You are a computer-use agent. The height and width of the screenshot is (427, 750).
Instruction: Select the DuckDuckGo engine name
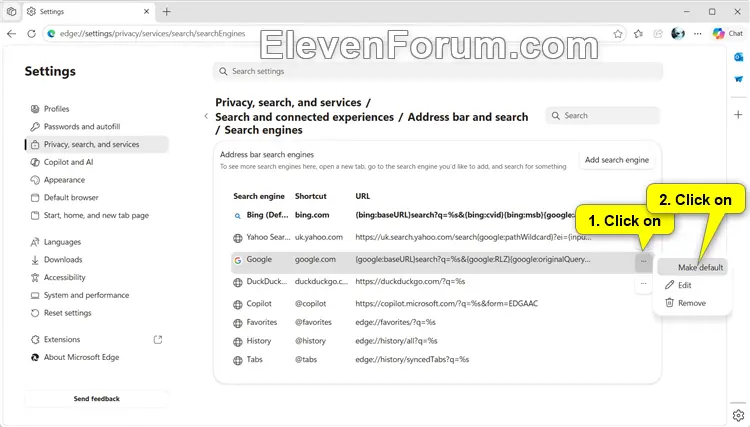(266, 282)
